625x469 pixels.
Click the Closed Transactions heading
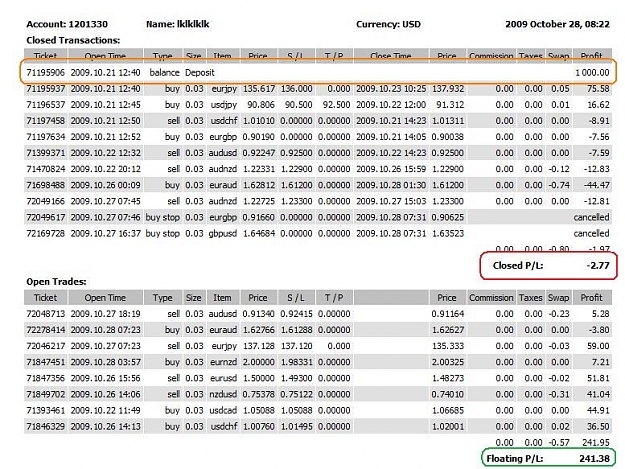click(73, 40)
